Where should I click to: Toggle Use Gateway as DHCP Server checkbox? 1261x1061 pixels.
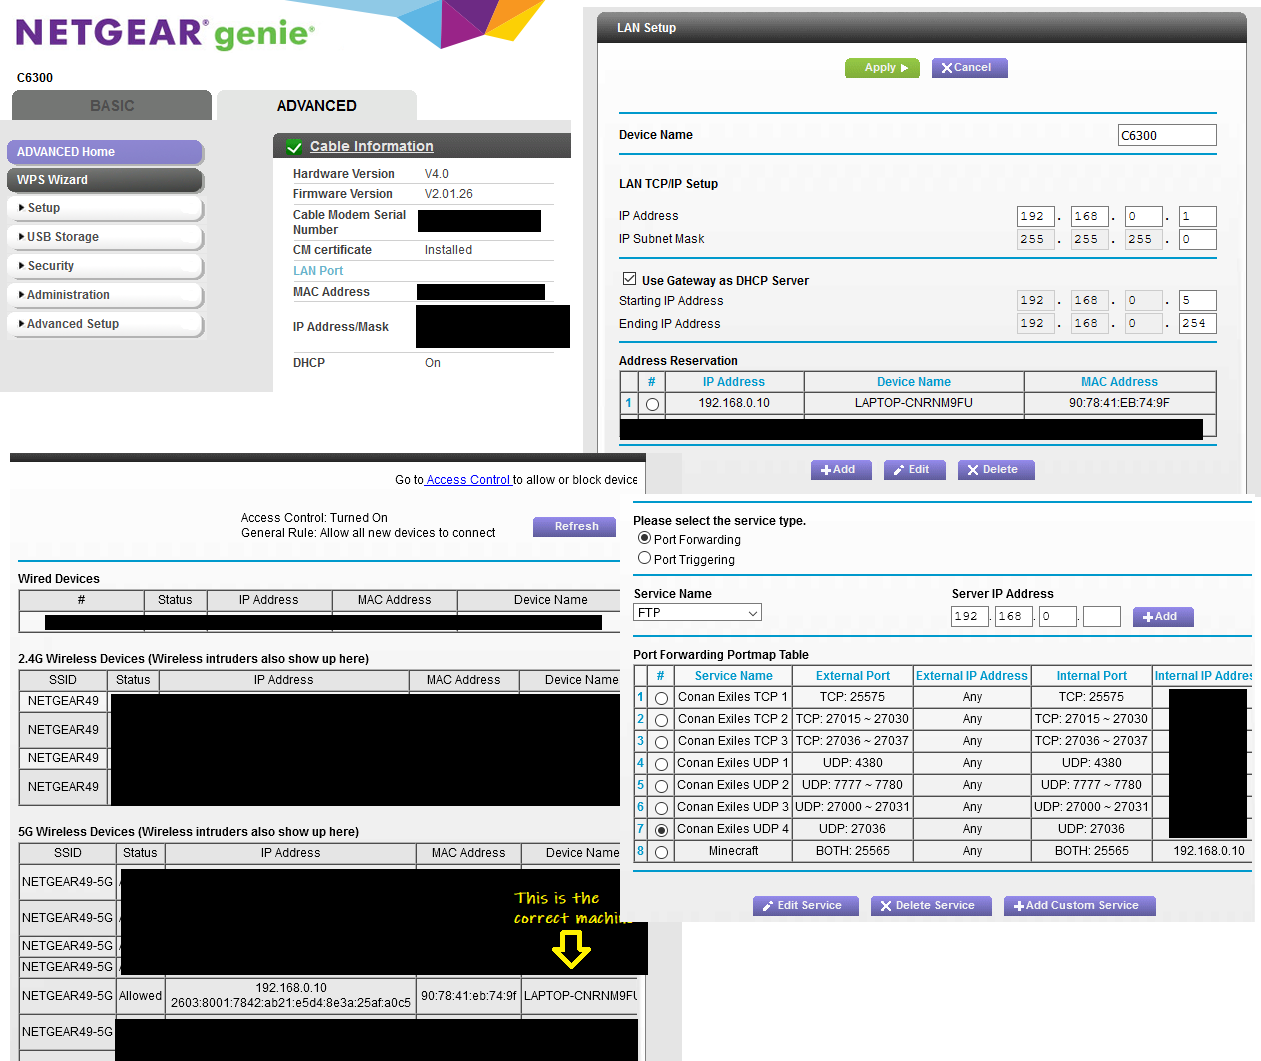(629, 280)
